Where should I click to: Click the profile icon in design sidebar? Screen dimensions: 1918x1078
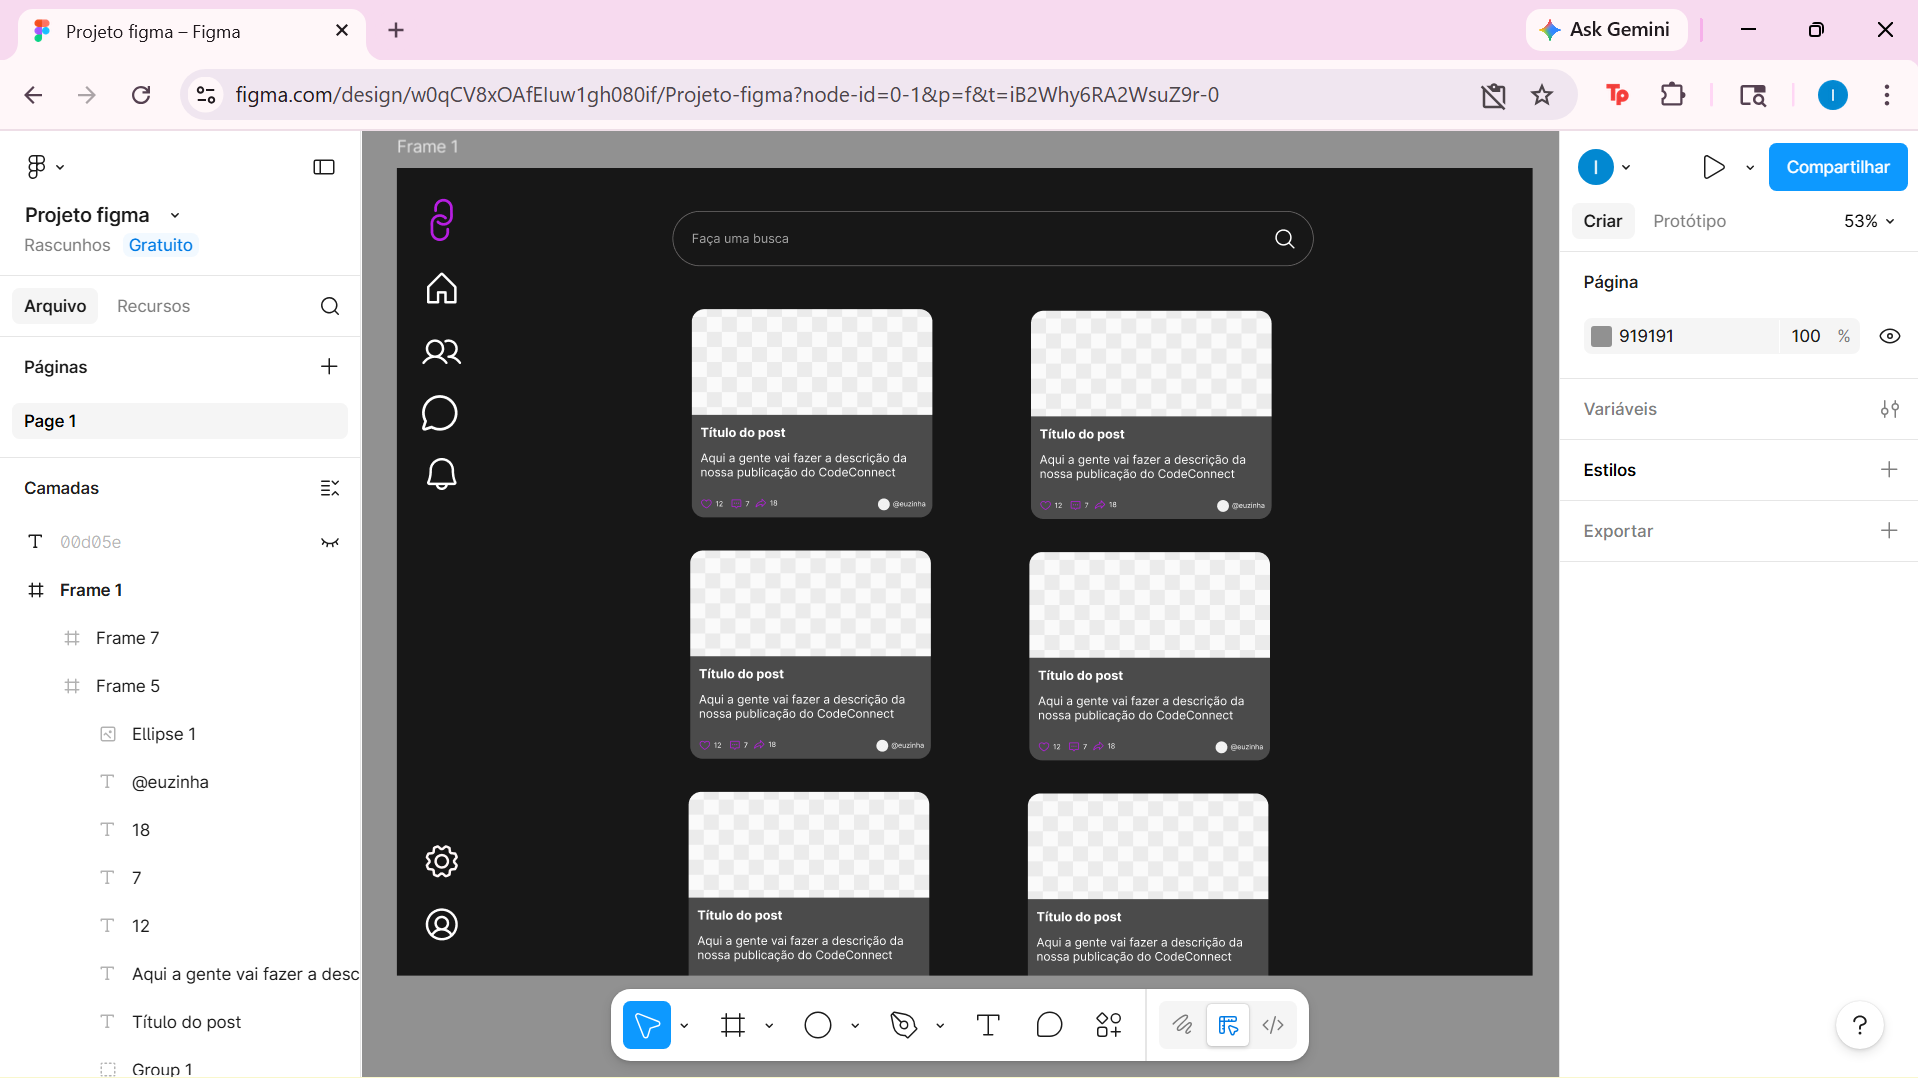pyautogui.click(x=441, y=925)
